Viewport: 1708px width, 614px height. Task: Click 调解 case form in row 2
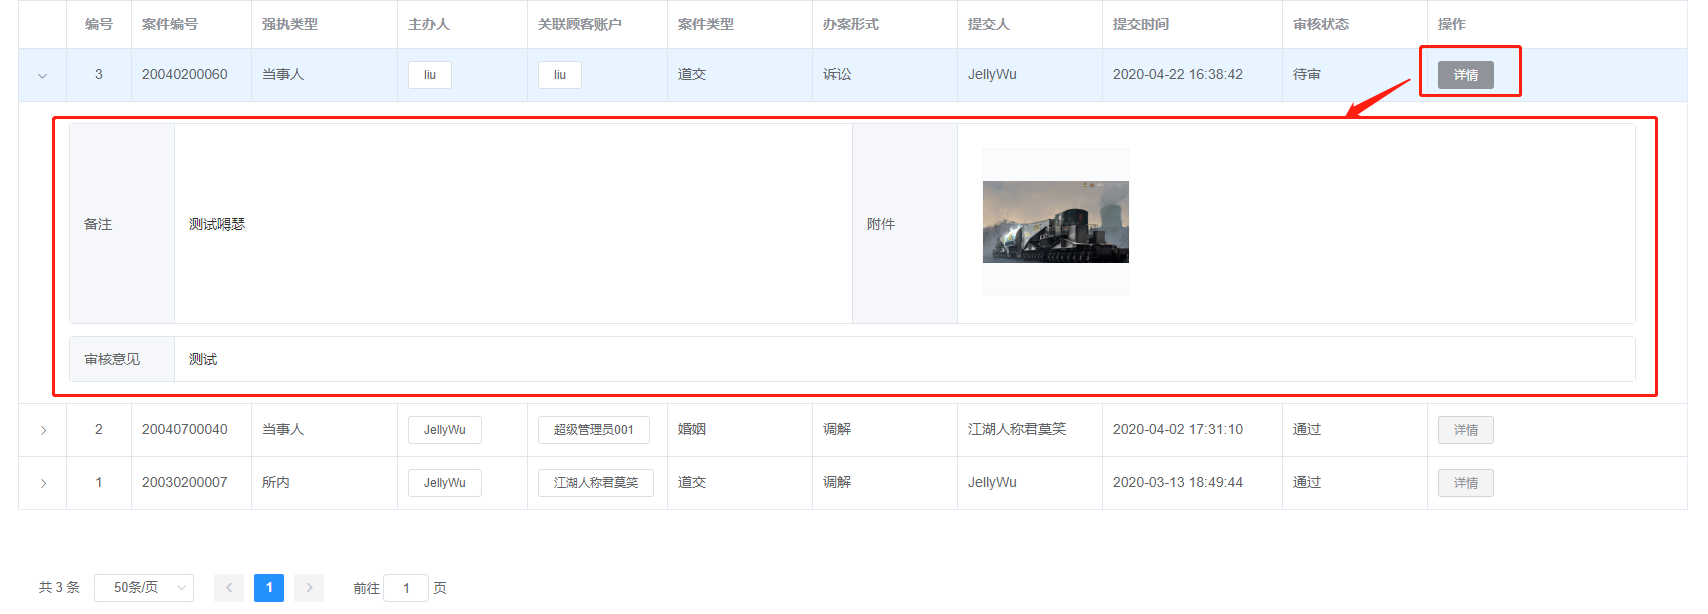(x=837, y=429)
